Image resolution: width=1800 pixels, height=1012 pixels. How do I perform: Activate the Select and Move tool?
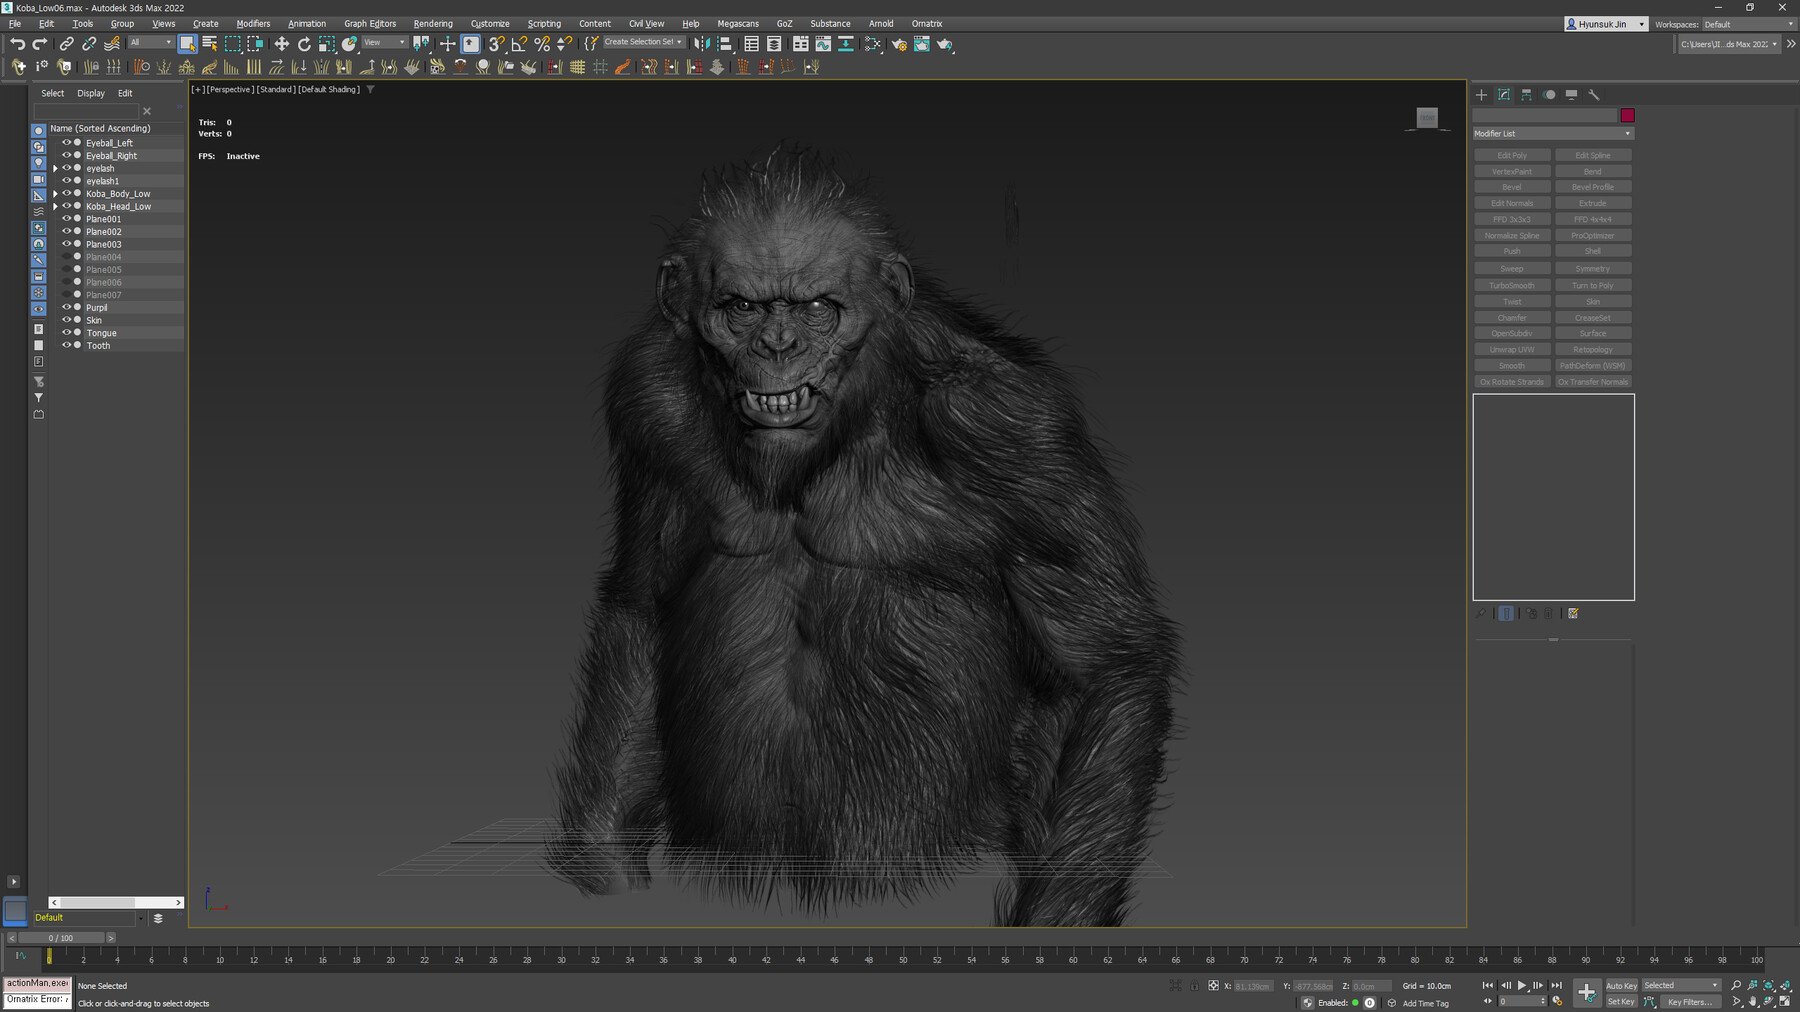[x=281, y=44]
